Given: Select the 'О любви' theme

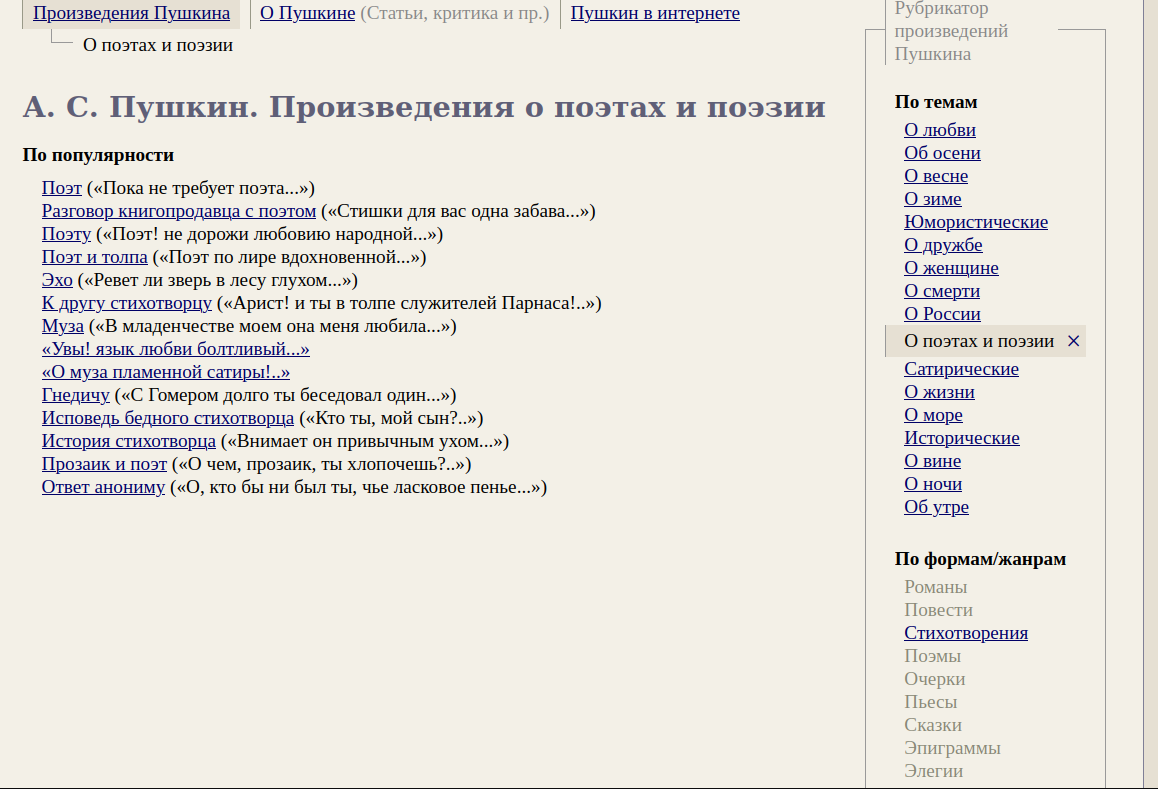Looking at the screenshot, I should point(939,130).
